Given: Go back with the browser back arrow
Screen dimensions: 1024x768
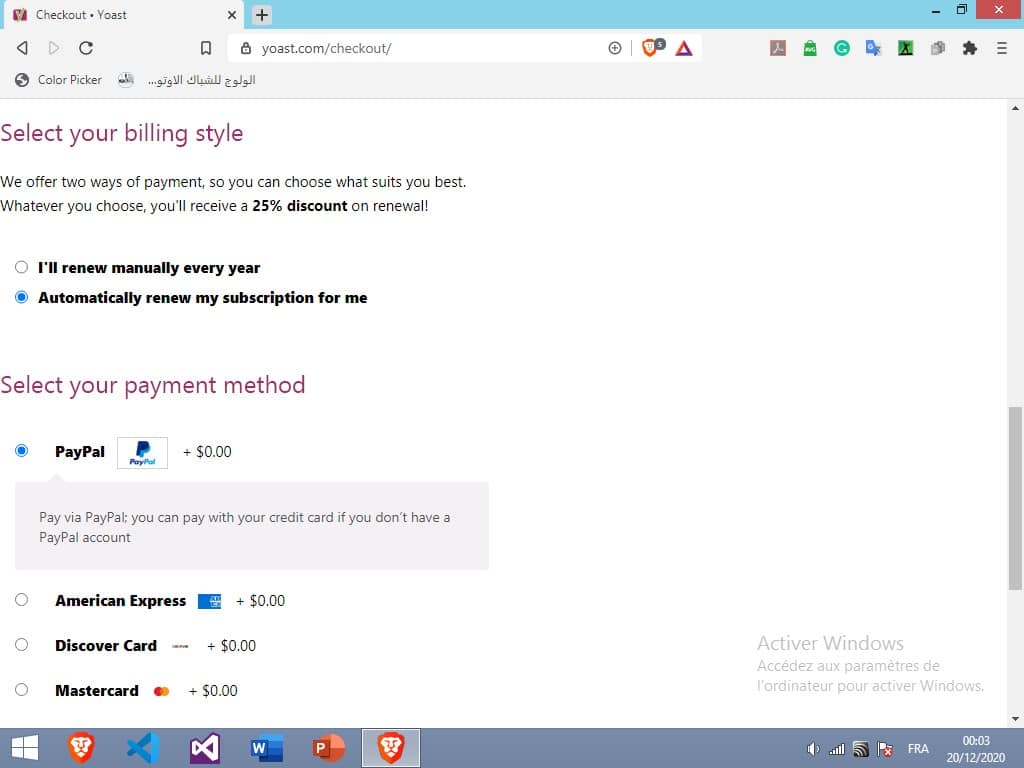Looking at the screenshot, I should (x=22, y=48).
